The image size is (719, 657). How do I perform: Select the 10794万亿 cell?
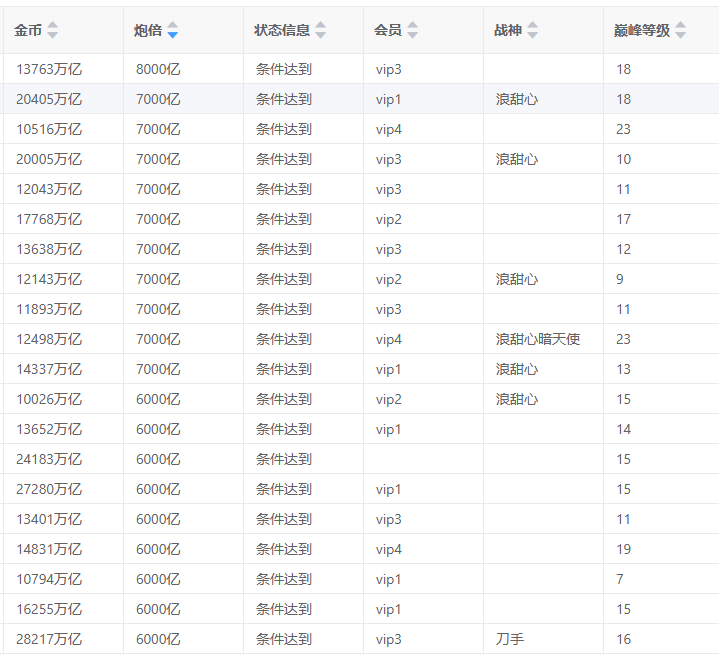point(49,579)
